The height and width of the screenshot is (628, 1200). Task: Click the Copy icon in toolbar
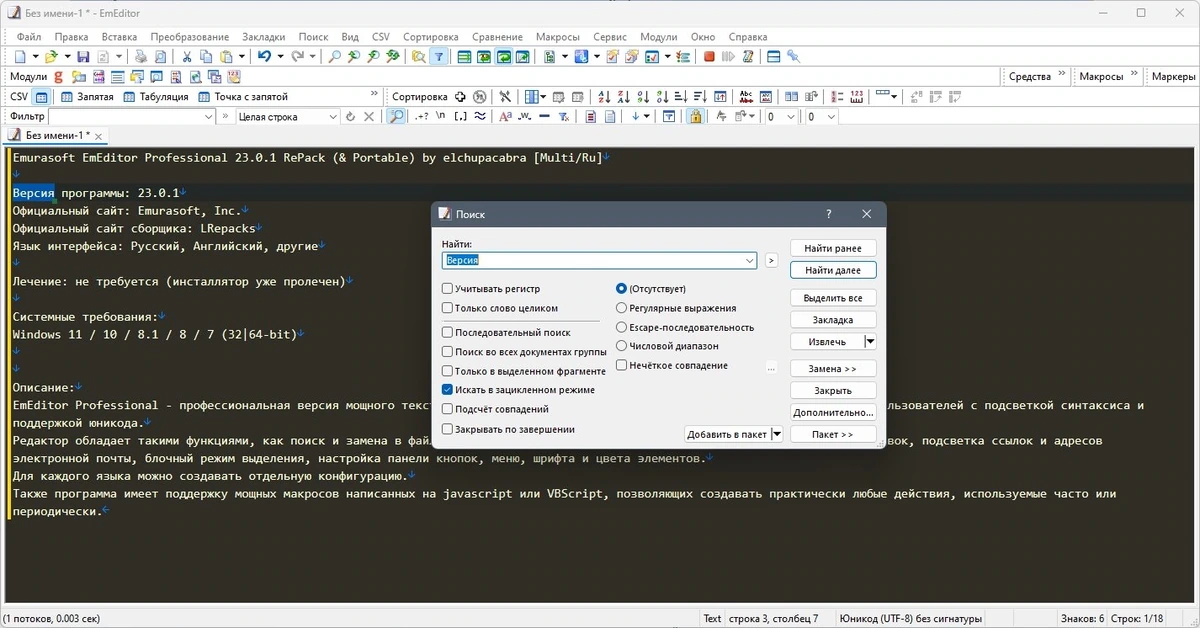tap(206, 57)
